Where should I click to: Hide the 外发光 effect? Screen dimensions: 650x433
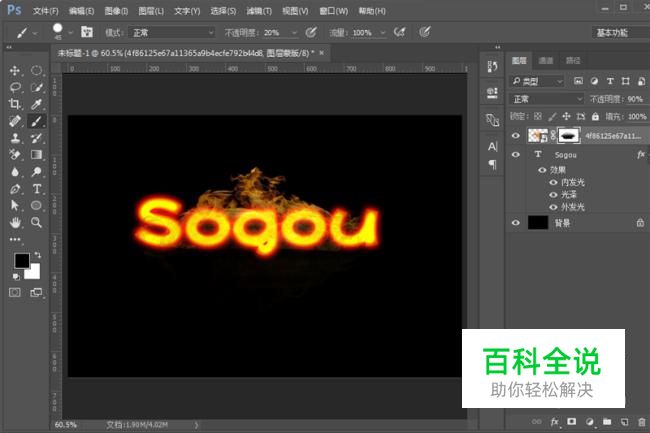pyautogui.click(x=553, y=207)
